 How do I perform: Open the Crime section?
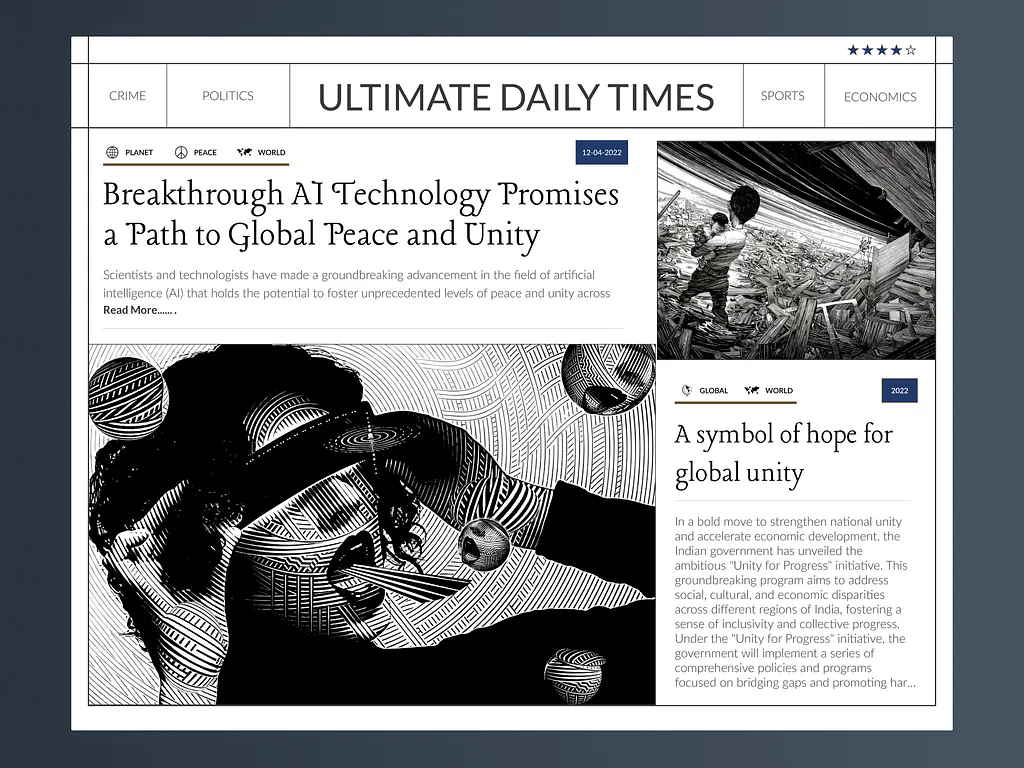(127, 96)
